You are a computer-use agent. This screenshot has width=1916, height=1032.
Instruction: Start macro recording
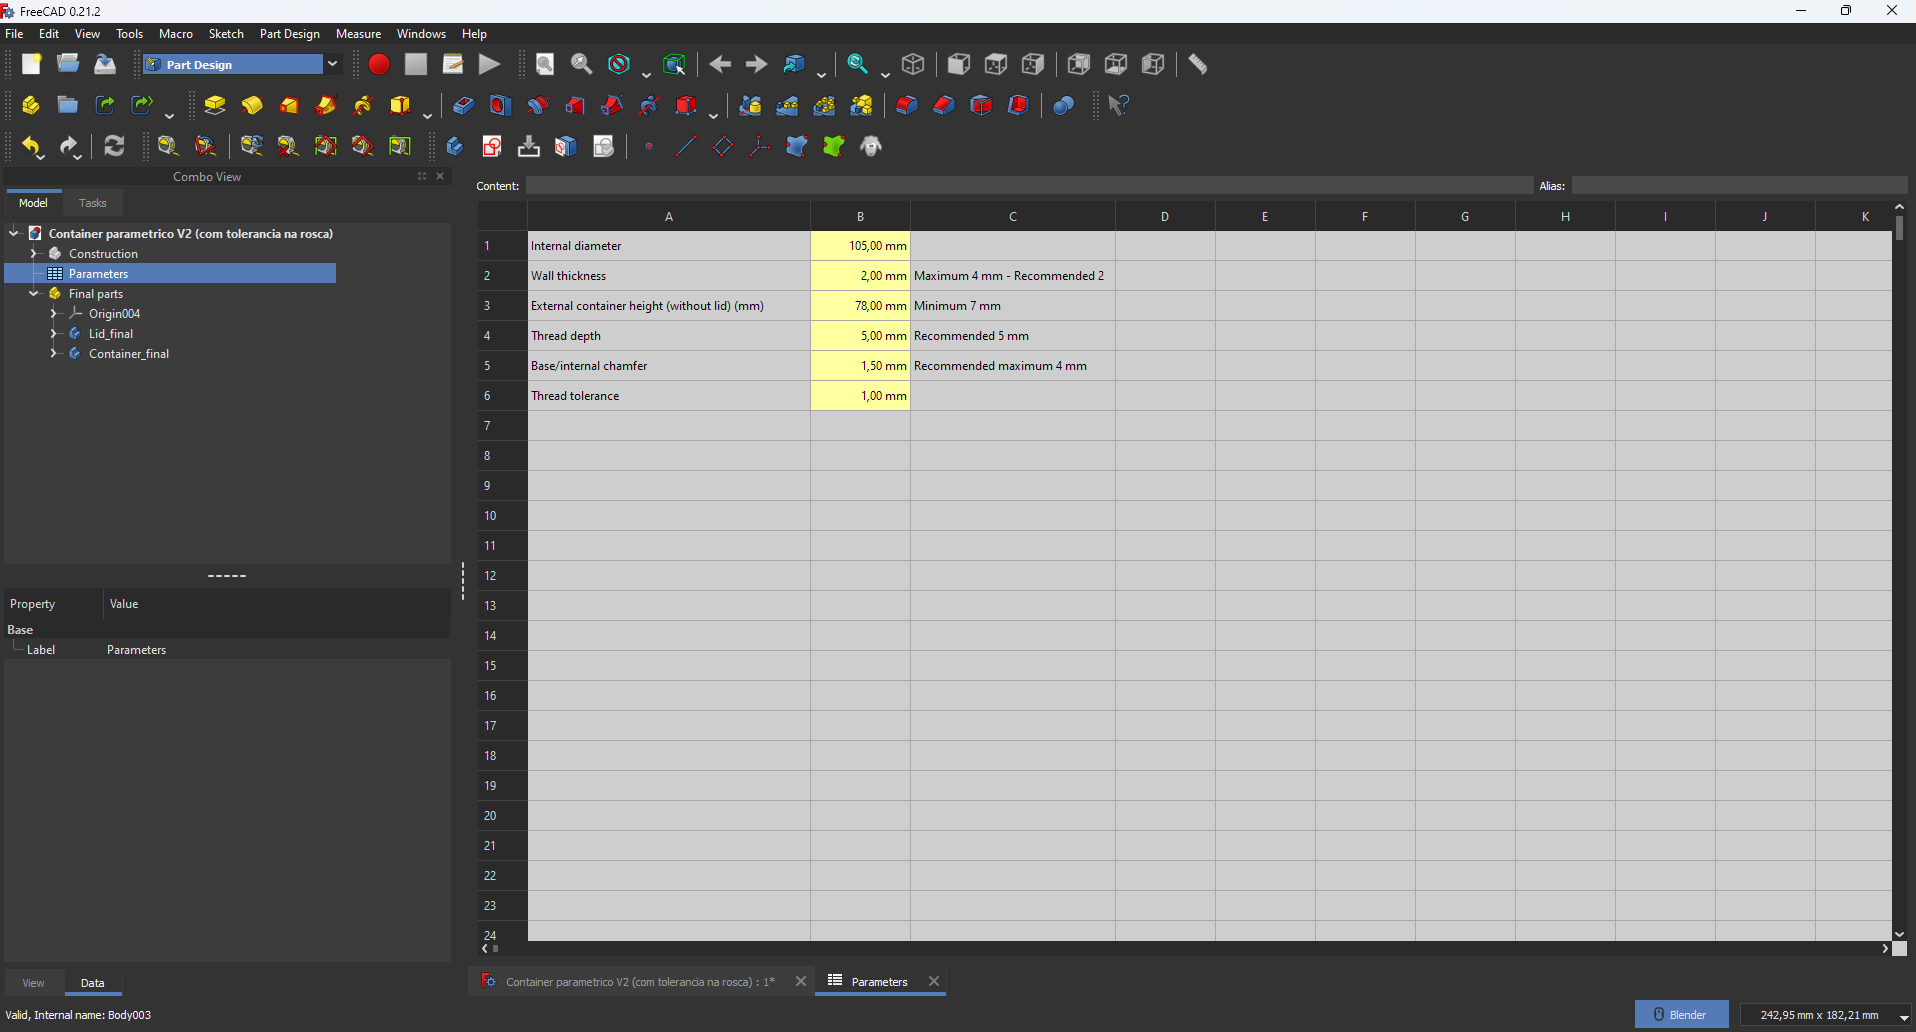[x=379, y=64]
